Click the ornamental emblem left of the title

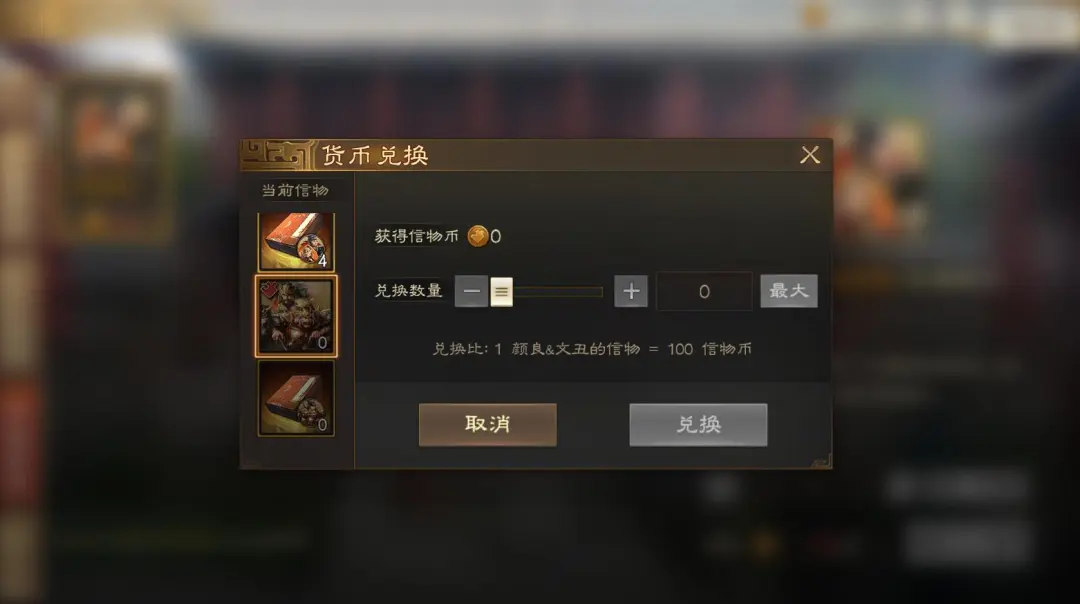tap(278, 156)
